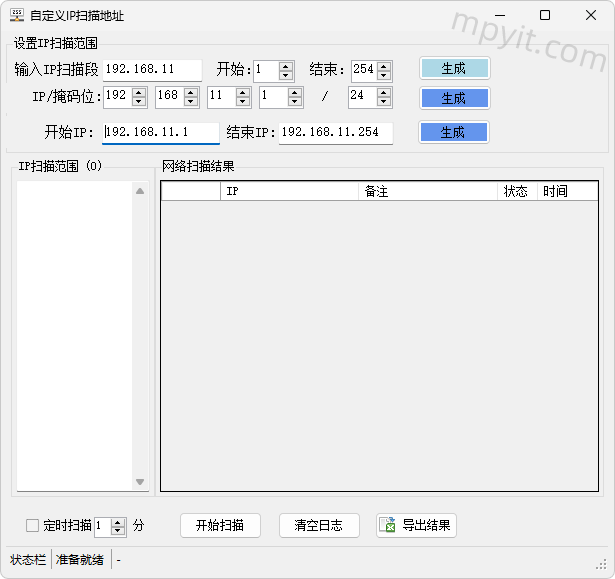
Task: Click the 状态 column header
Action: pyautogui.click(x=517, y=191)
